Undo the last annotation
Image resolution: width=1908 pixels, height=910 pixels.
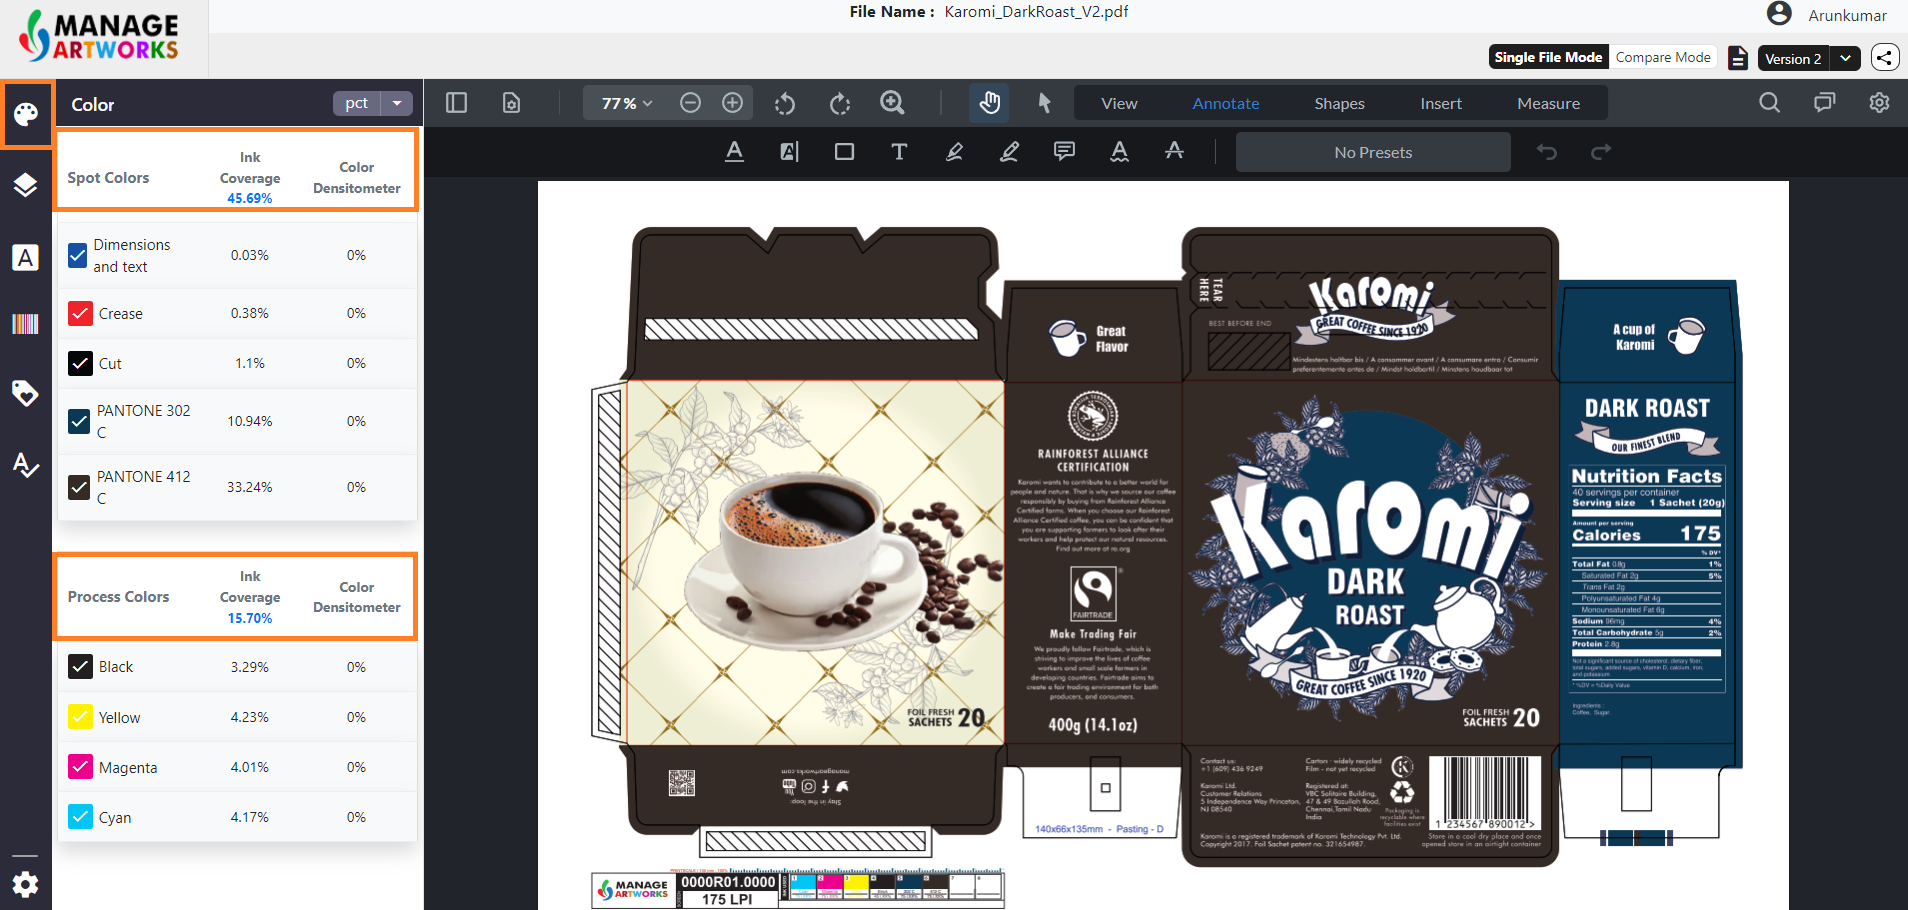coord(1547,152)
